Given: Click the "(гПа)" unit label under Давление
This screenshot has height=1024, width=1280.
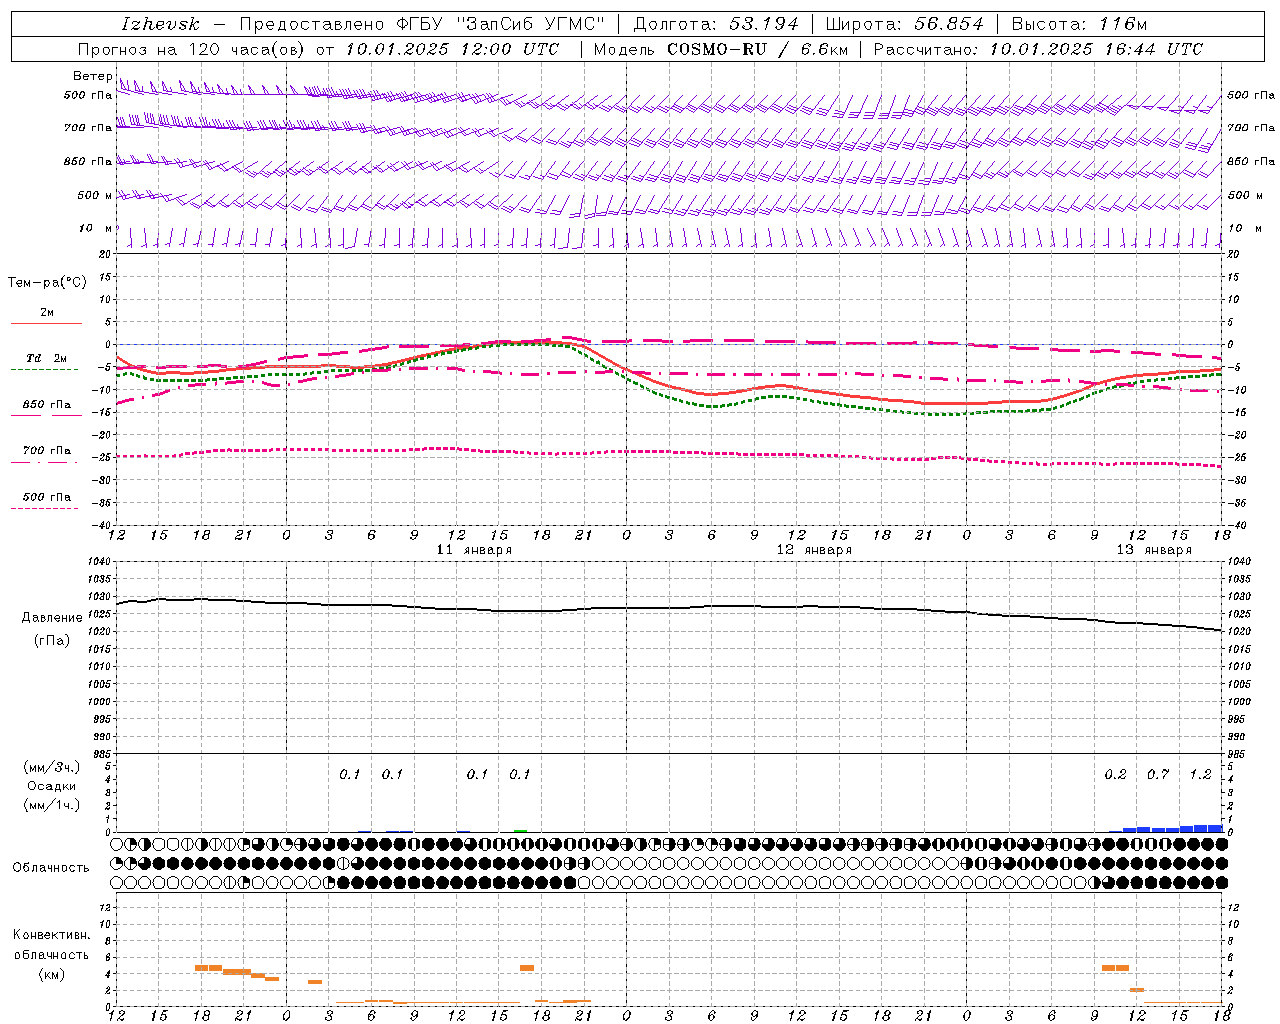Looking at the screenshot, I should [52, 640].
